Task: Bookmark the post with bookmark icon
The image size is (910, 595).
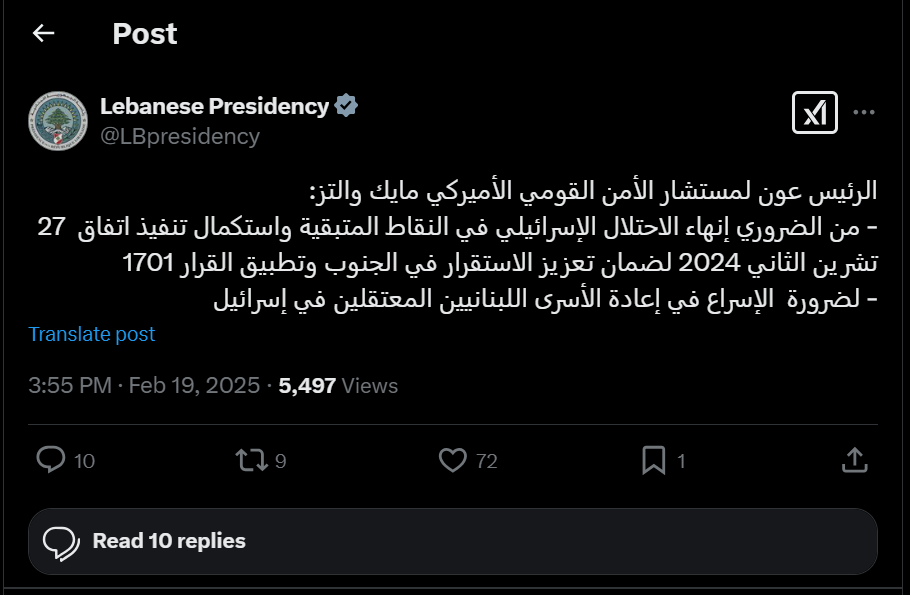Action: pyautogui.click(x=653, y=460)
